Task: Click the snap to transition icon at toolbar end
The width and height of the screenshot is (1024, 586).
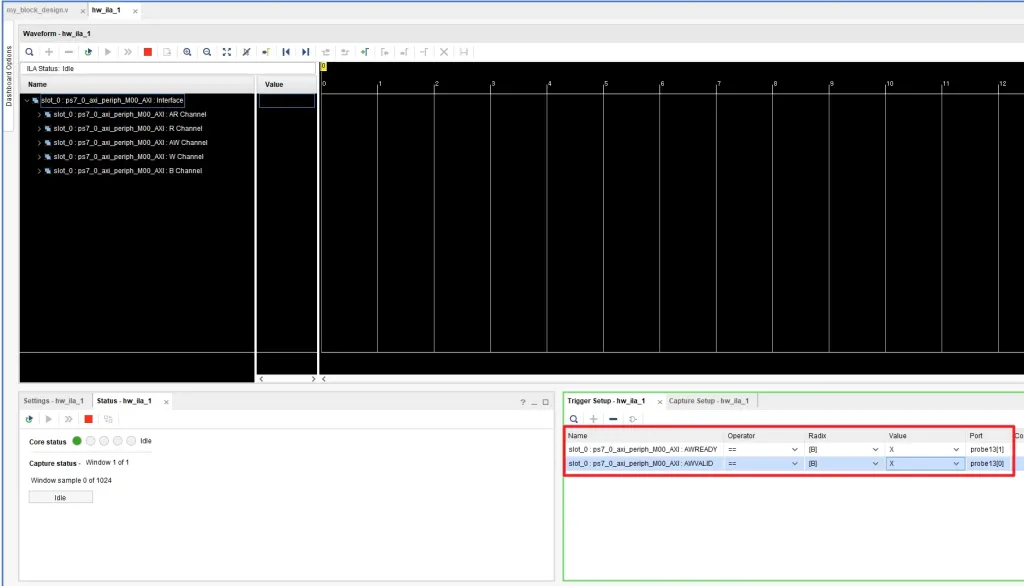Action: 464,52
